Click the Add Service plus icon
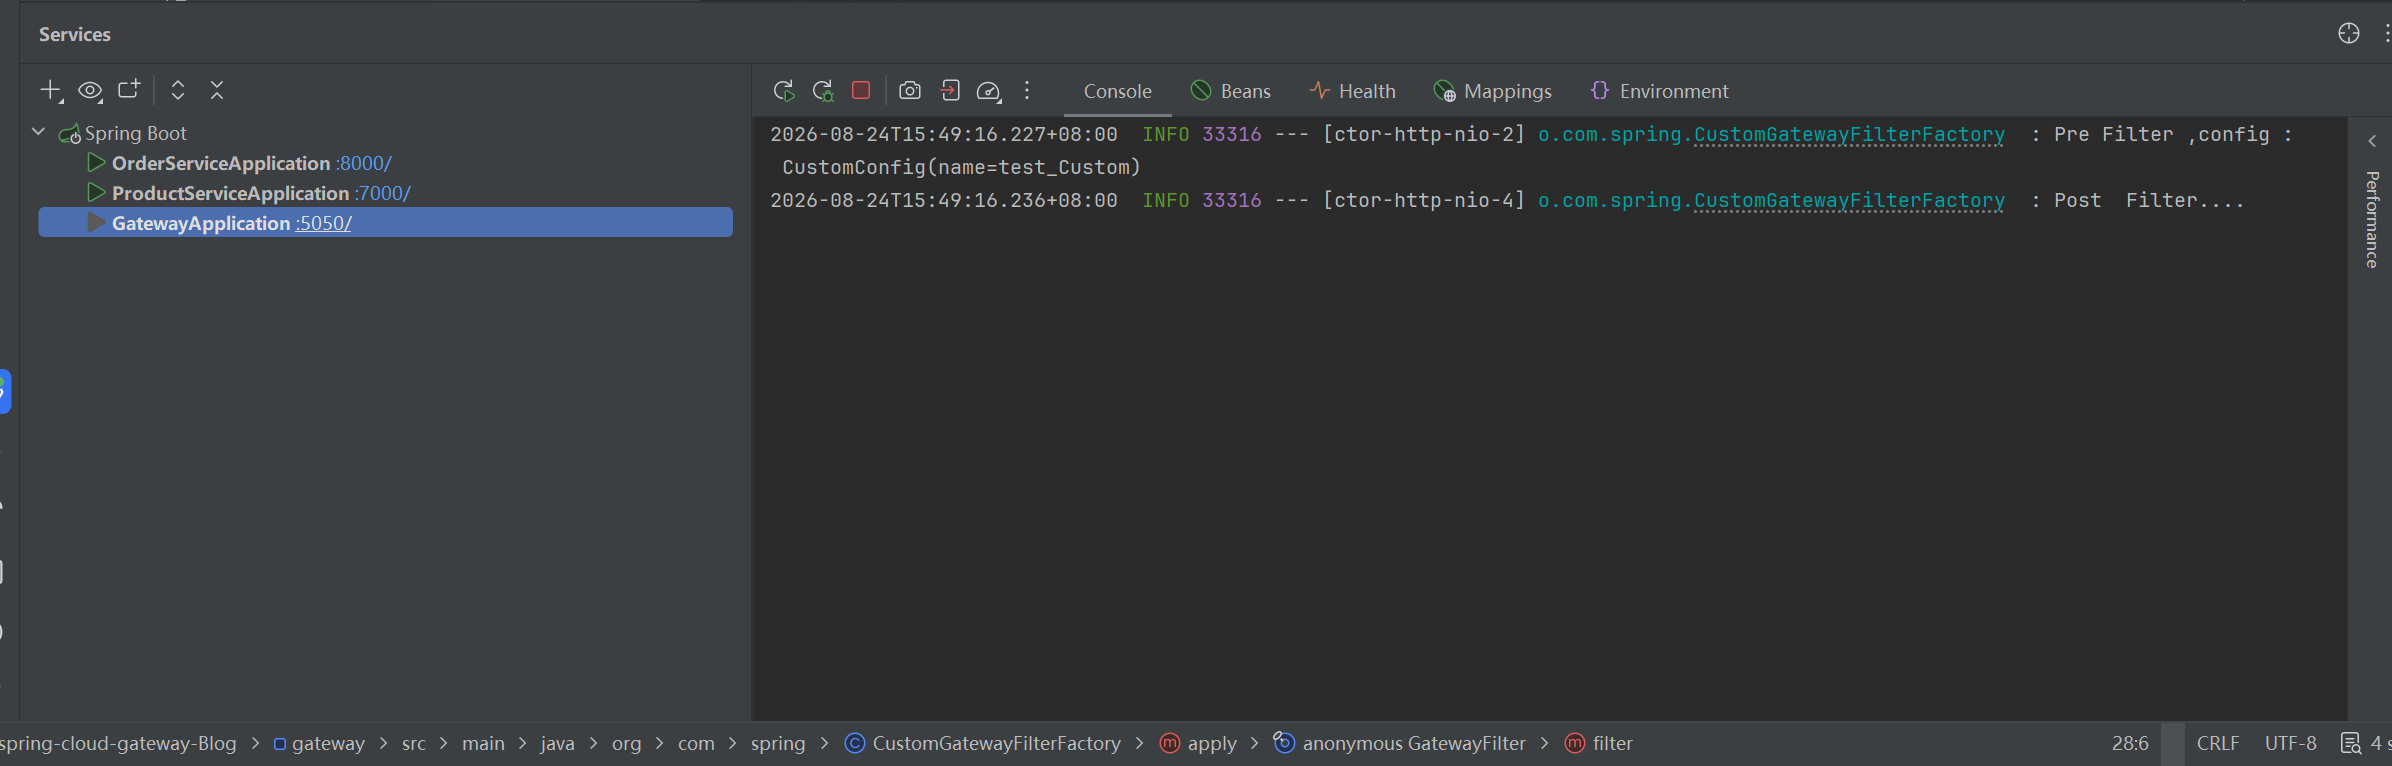 tap(51, 91)
